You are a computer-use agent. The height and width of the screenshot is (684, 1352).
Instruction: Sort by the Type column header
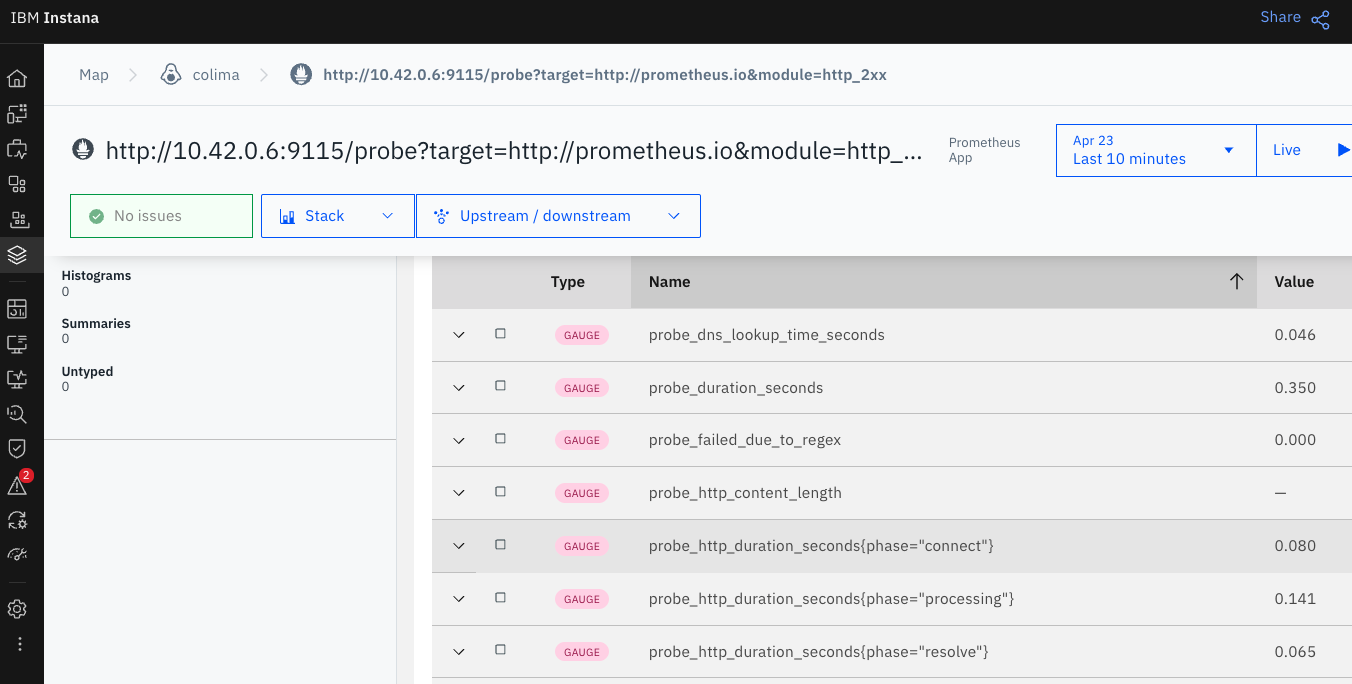(x=568, y=282)
